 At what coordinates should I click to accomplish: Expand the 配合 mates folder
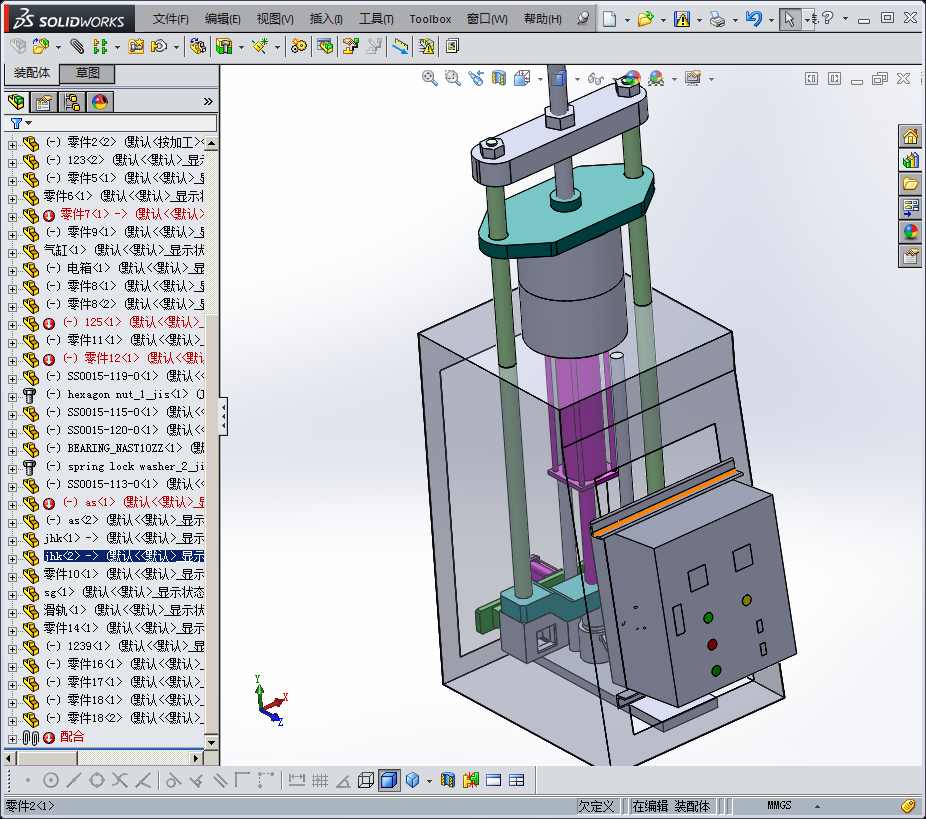click(12, 737)
